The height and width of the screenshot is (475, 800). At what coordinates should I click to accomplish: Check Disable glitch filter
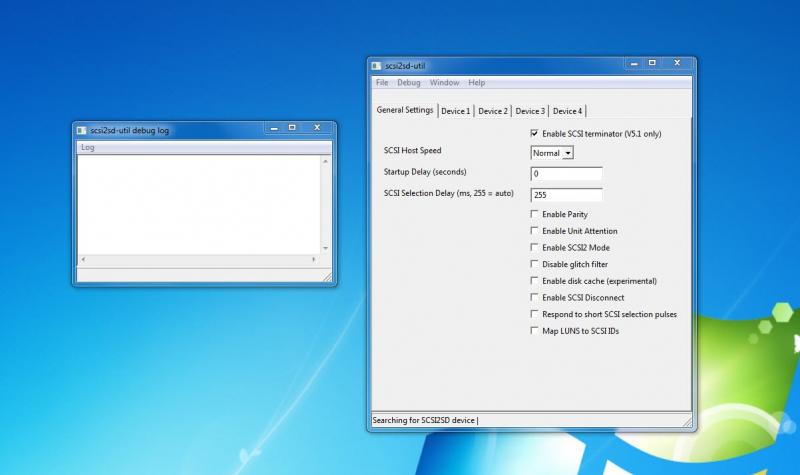(534, 264)
